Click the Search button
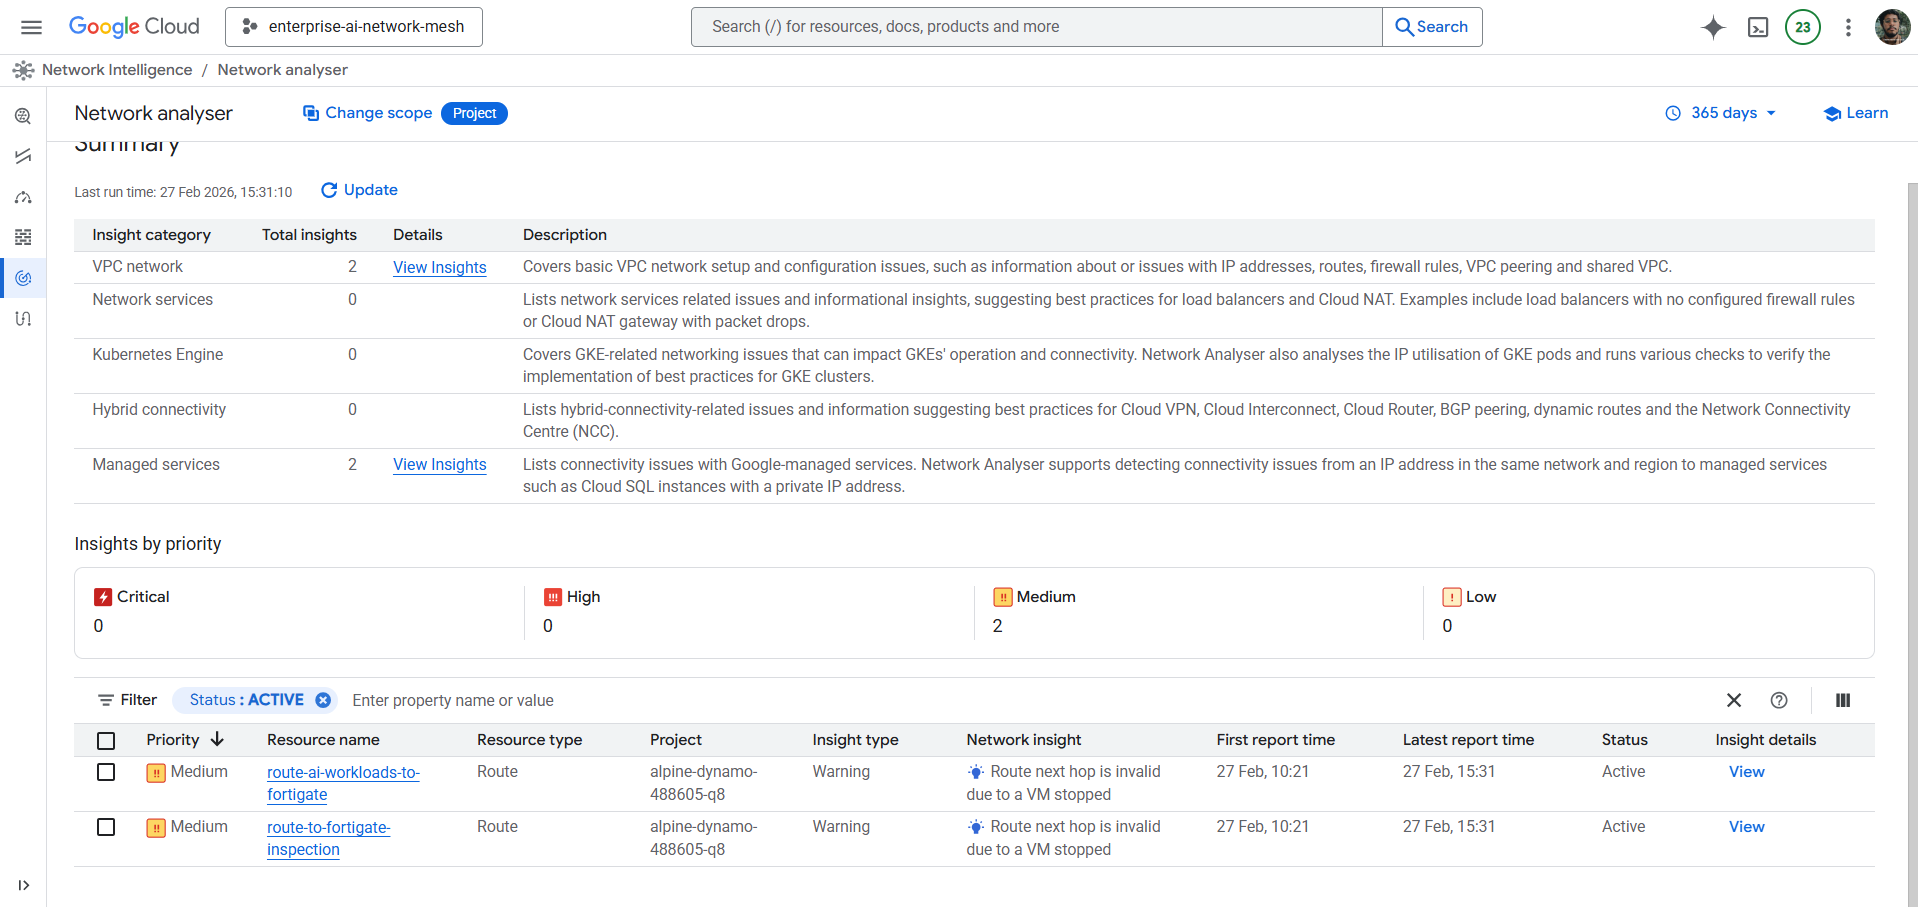 point(1432,27)
